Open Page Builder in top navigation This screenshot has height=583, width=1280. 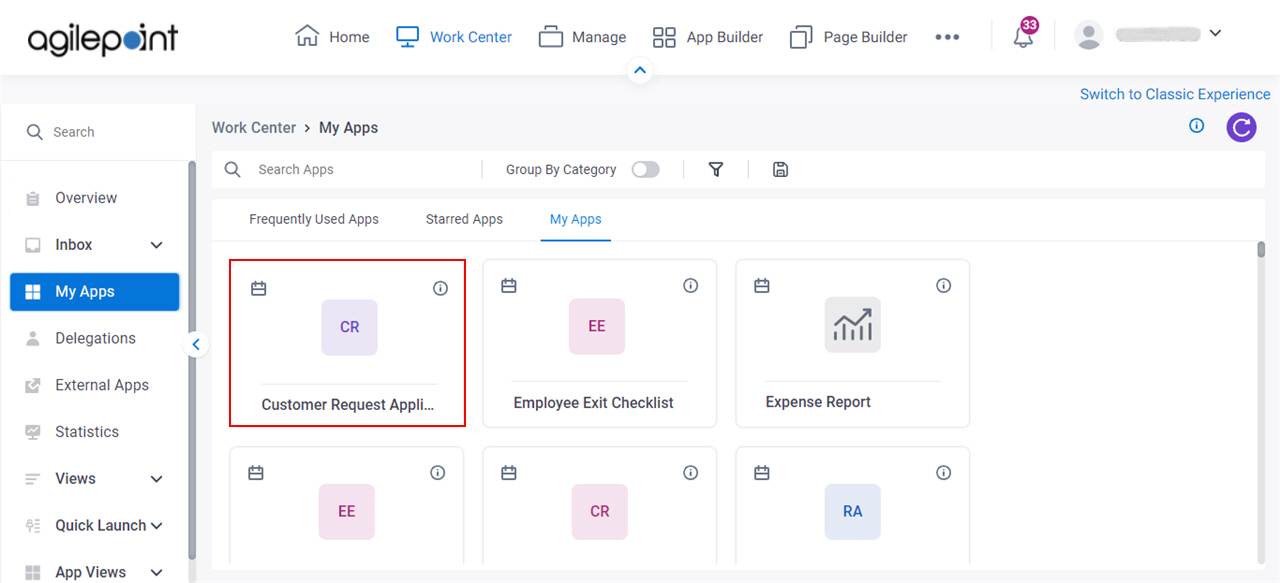(849, 37)
